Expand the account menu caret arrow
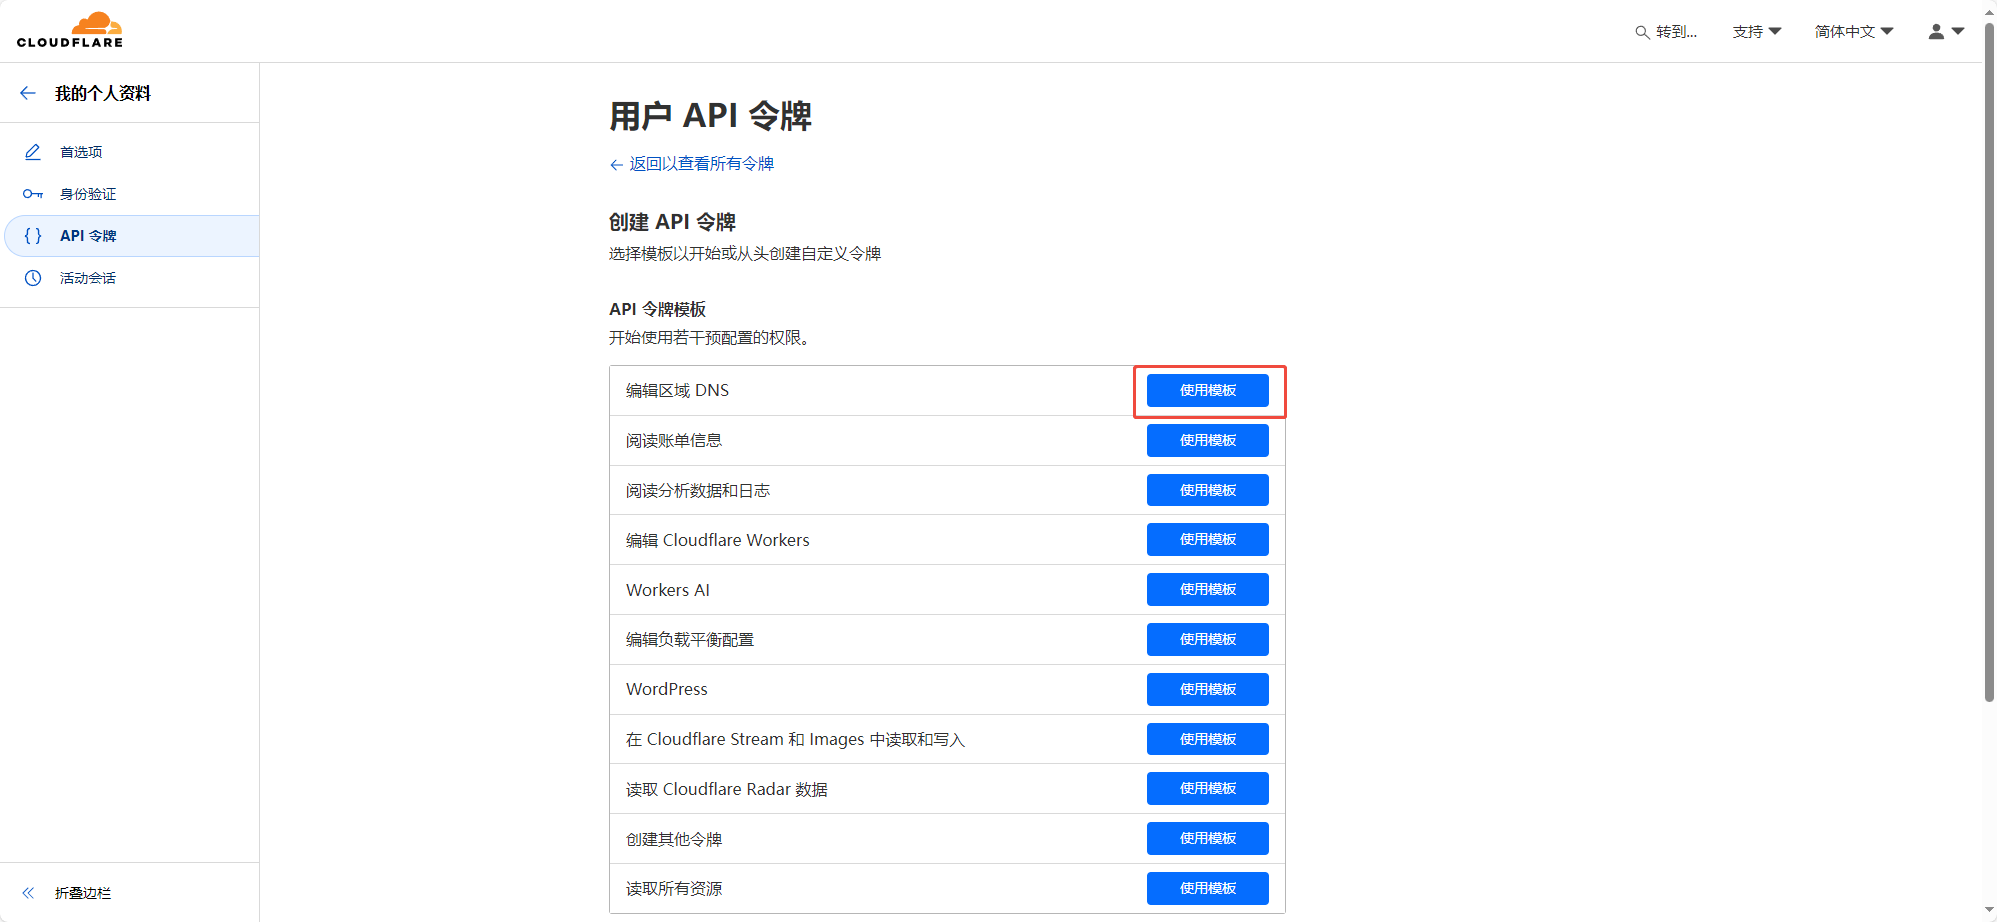The width and height of the screenshot is (1997, 922). 1958,32
